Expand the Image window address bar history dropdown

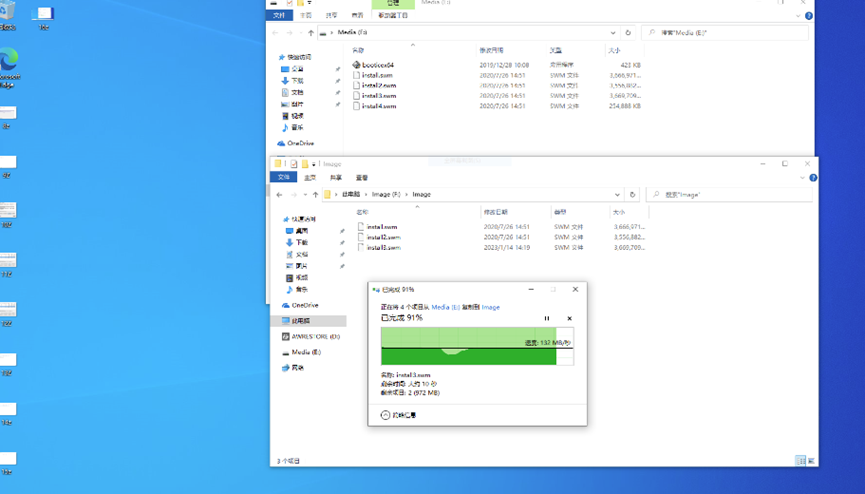pyautogui.click(x=617, y=195)
